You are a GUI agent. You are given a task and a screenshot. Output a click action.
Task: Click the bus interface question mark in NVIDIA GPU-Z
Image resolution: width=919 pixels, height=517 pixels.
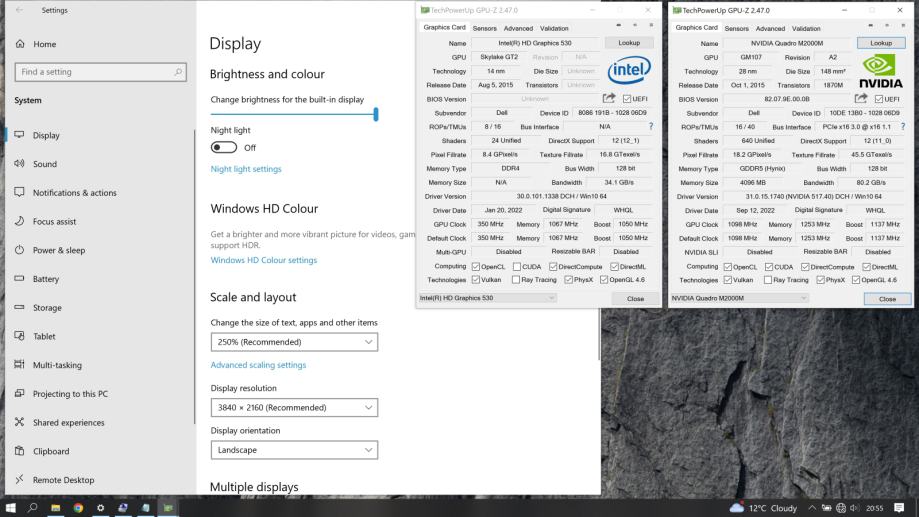(x=906, y=127)
